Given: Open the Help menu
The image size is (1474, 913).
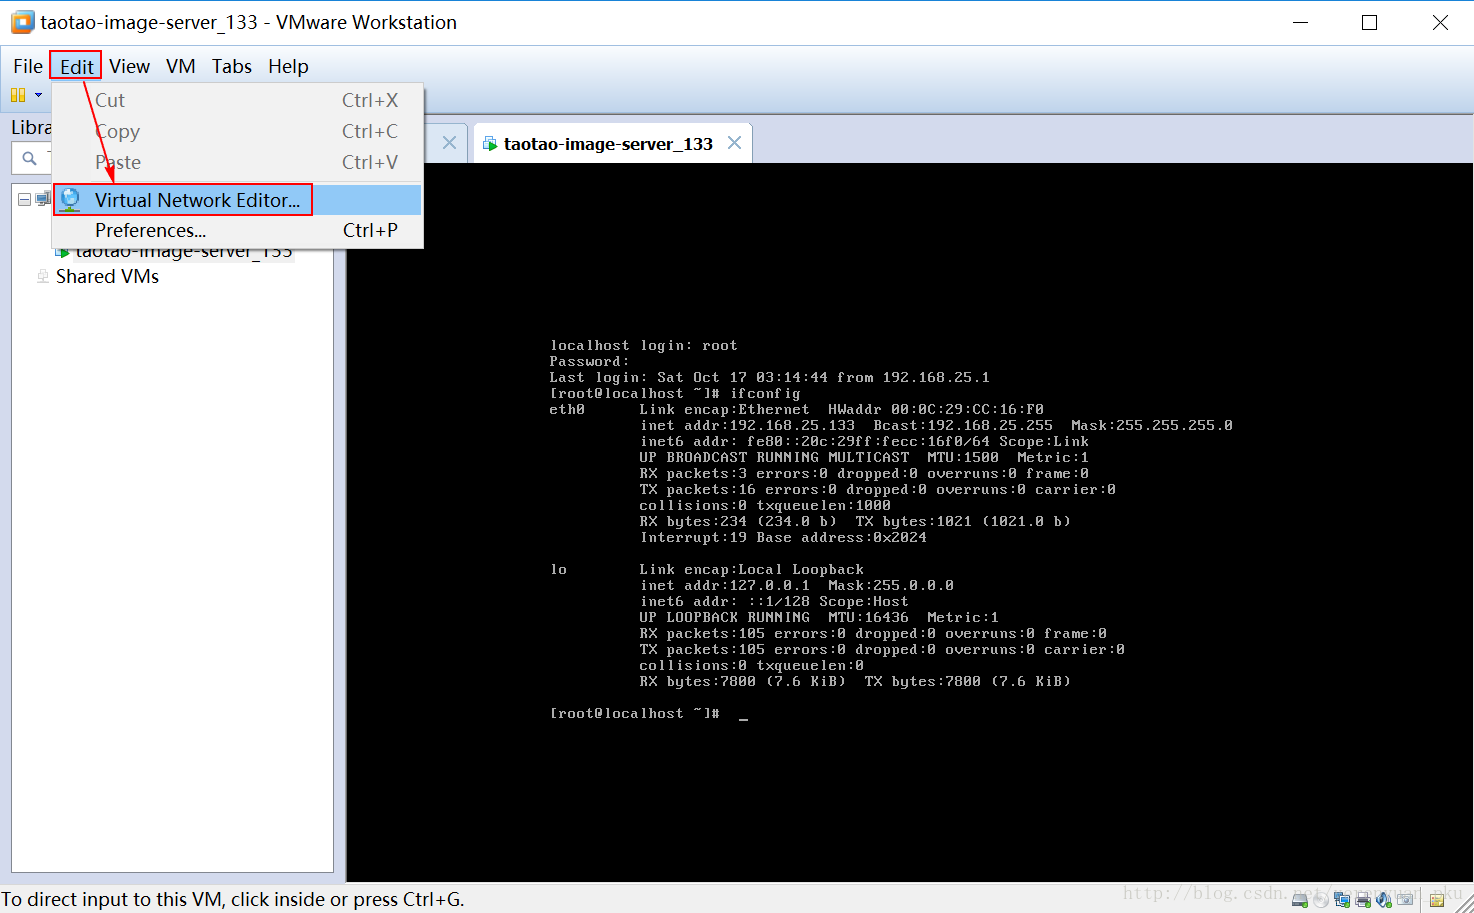Looking at the screenshot, I should 288,66.
